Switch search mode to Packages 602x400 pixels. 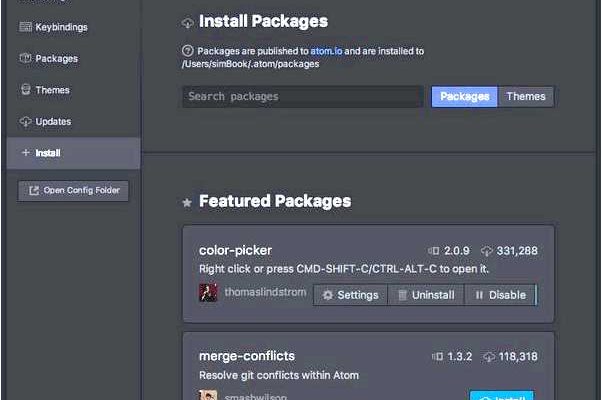pyautogui.click(x=464, y=96)
